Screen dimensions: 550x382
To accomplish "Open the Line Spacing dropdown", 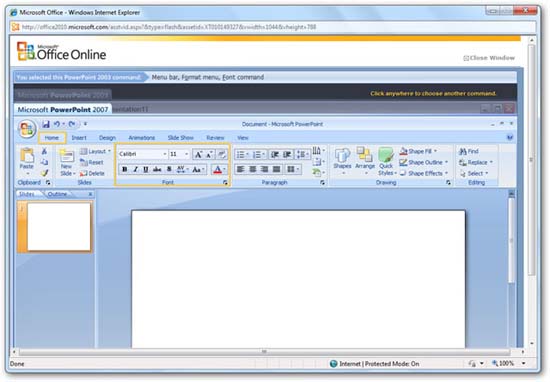I will (302, 154).
